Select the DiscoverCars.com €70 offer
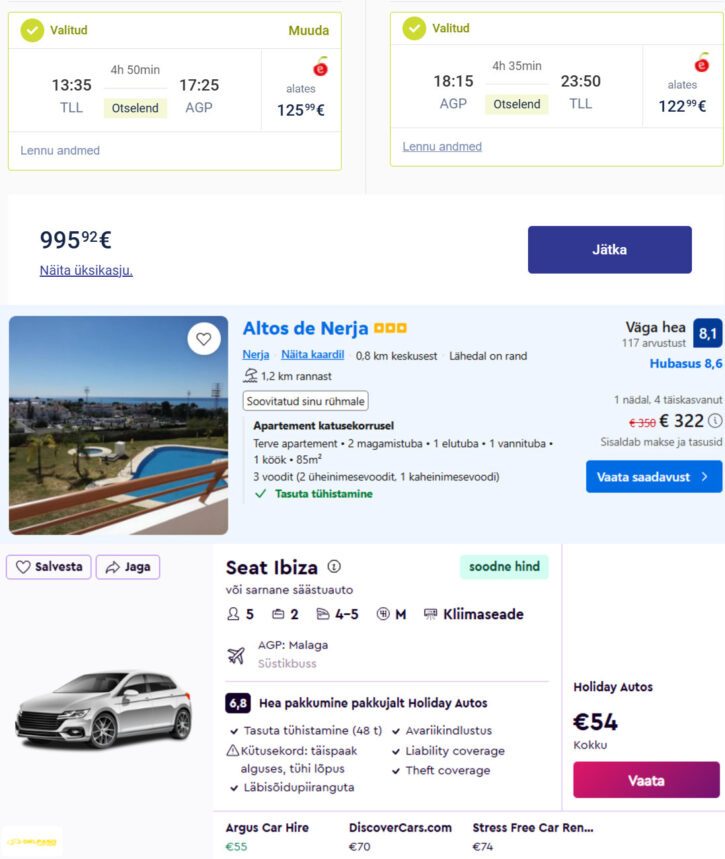This screenshot has height=859, width=725. (x=400, y=837)
